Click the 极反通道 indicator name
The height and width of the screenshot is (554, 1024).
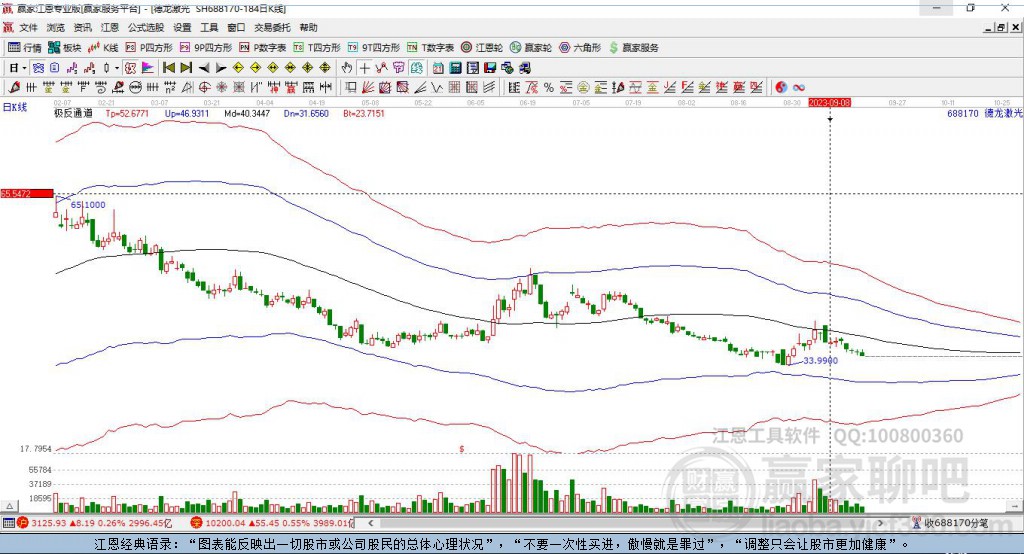point(73,113)
